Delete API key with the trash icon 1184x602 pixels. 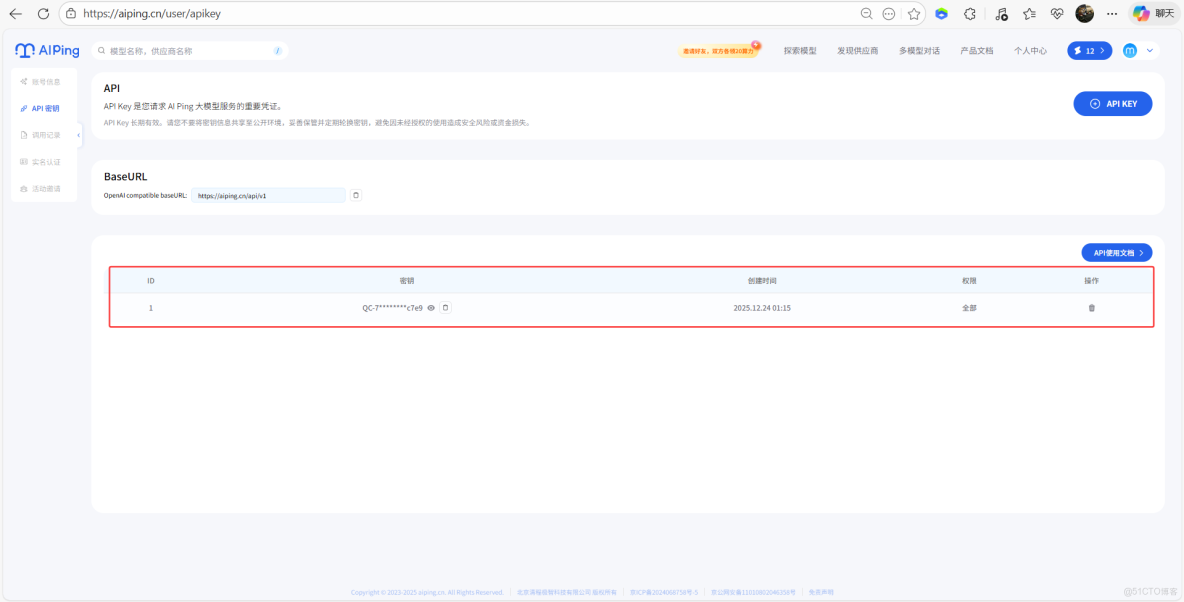coord(1092,308)
